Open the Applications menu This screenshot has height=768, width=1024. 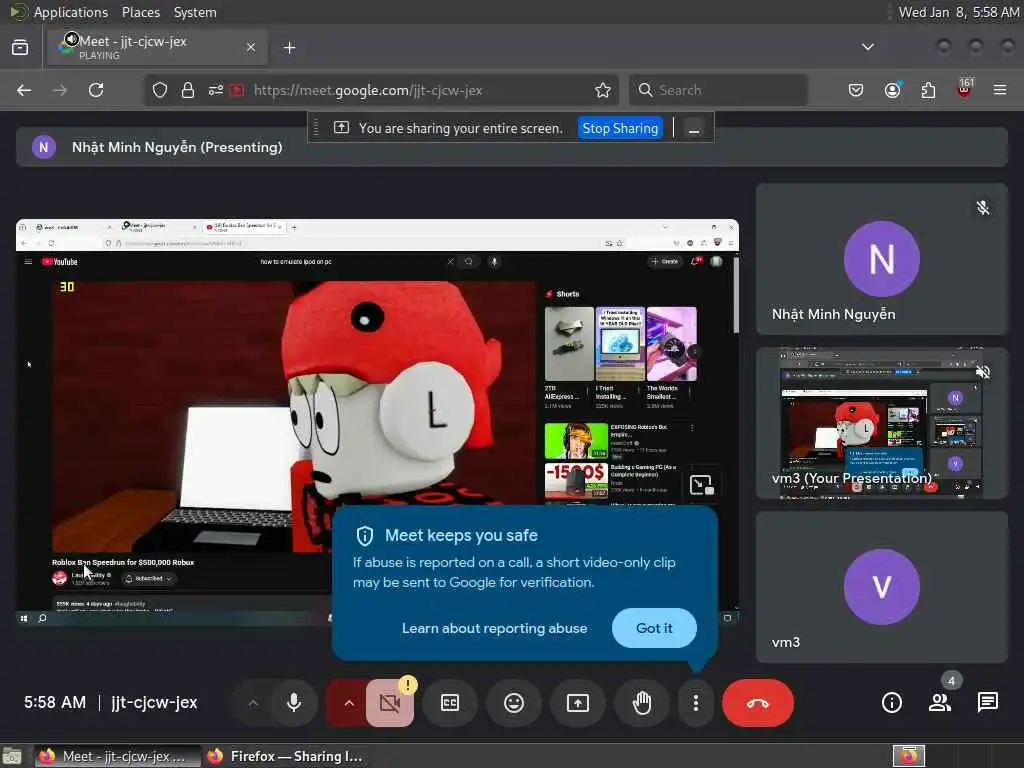click(71, 12)
